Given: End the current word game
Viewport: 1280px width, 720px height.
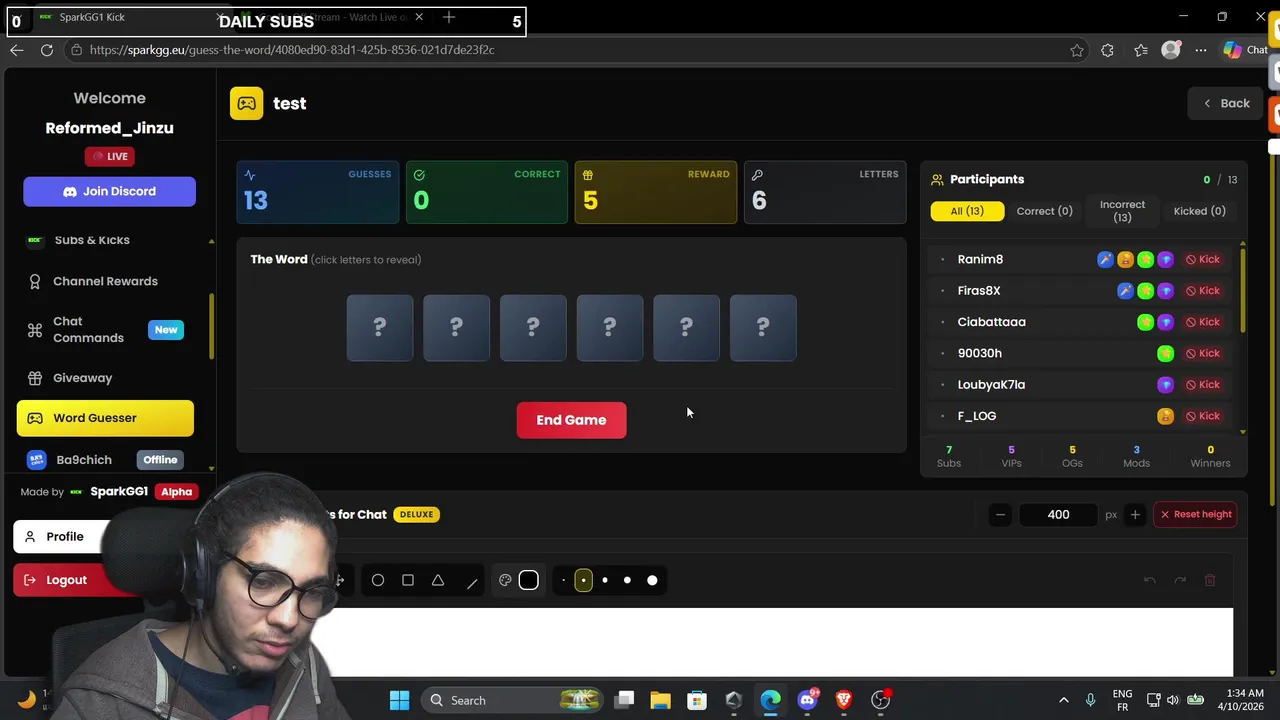Looking at the screenshot, I should (572, 420).
